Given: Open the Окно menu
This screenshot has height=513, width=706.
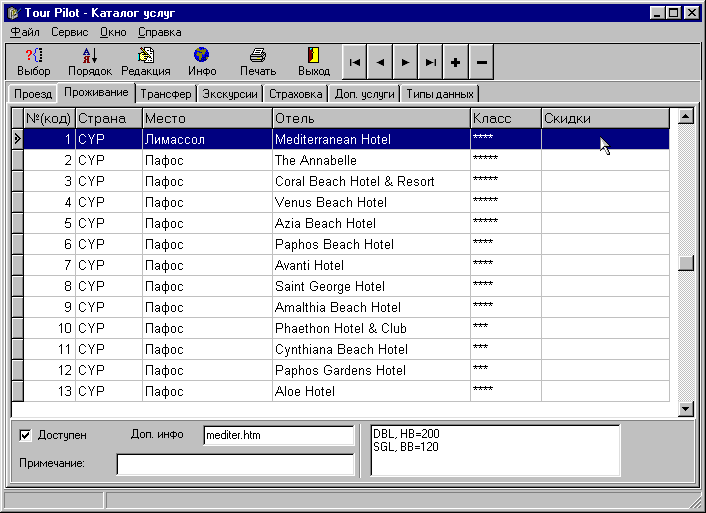Looking at the screenshot, I should tap(113, 32).
